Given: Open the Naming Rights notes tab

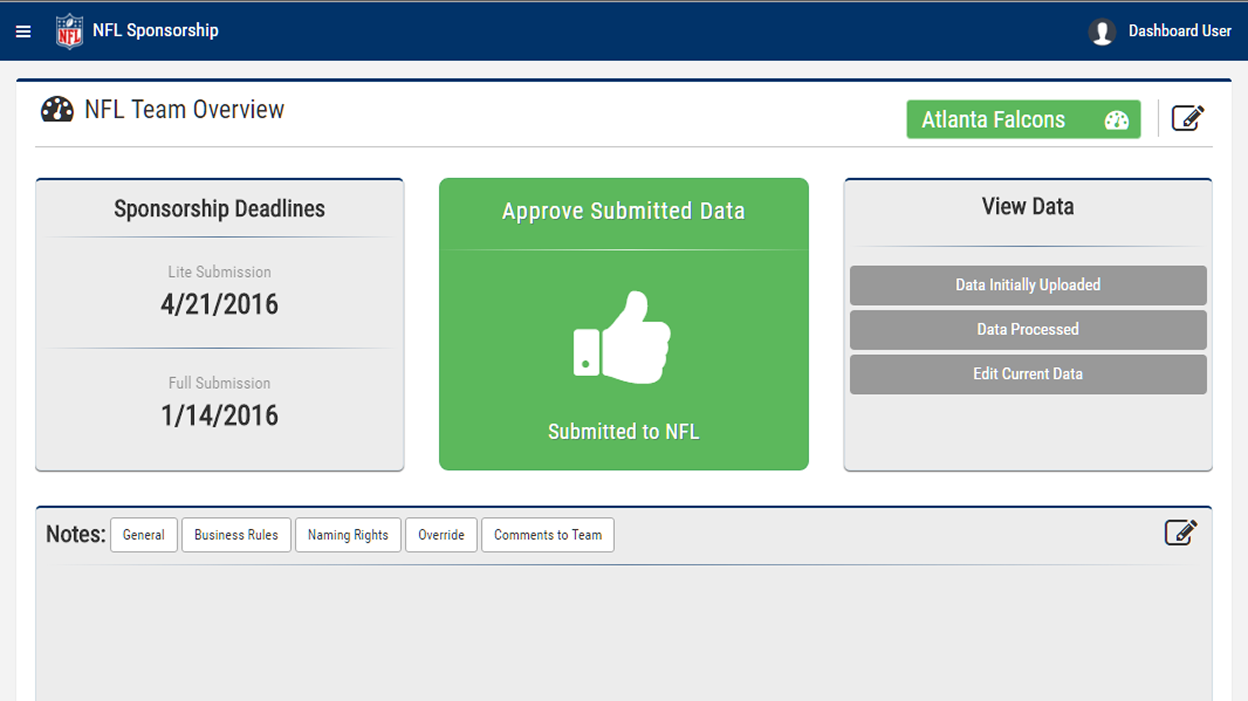Looking at the screenshot, I should click(x=348, y=535).
